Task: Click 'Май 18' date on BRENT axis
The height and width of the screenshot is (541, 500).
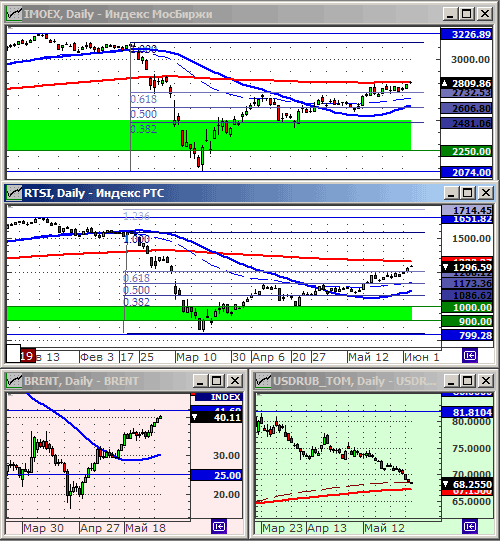Action: 145,528
